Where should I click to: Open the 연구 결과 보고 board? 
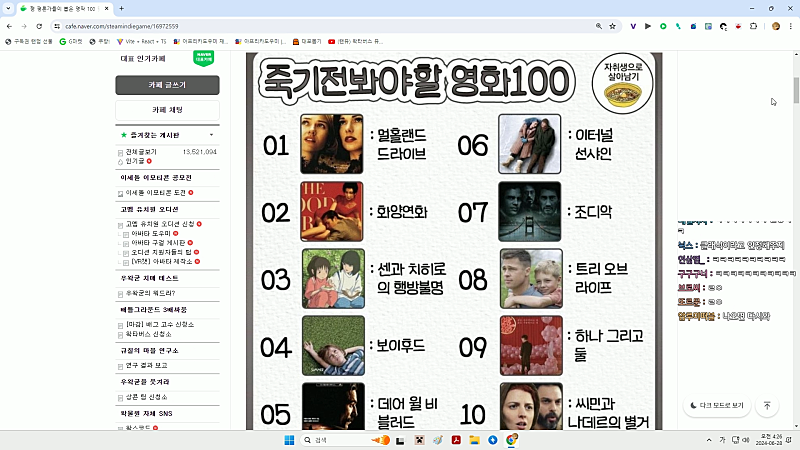tap(146, 366)
